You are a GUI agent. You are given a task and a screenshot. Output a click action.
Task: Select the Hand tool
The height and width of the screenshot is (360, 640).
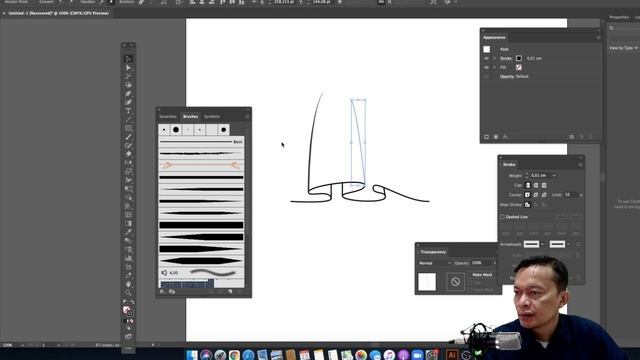click(x=129, y=284)
